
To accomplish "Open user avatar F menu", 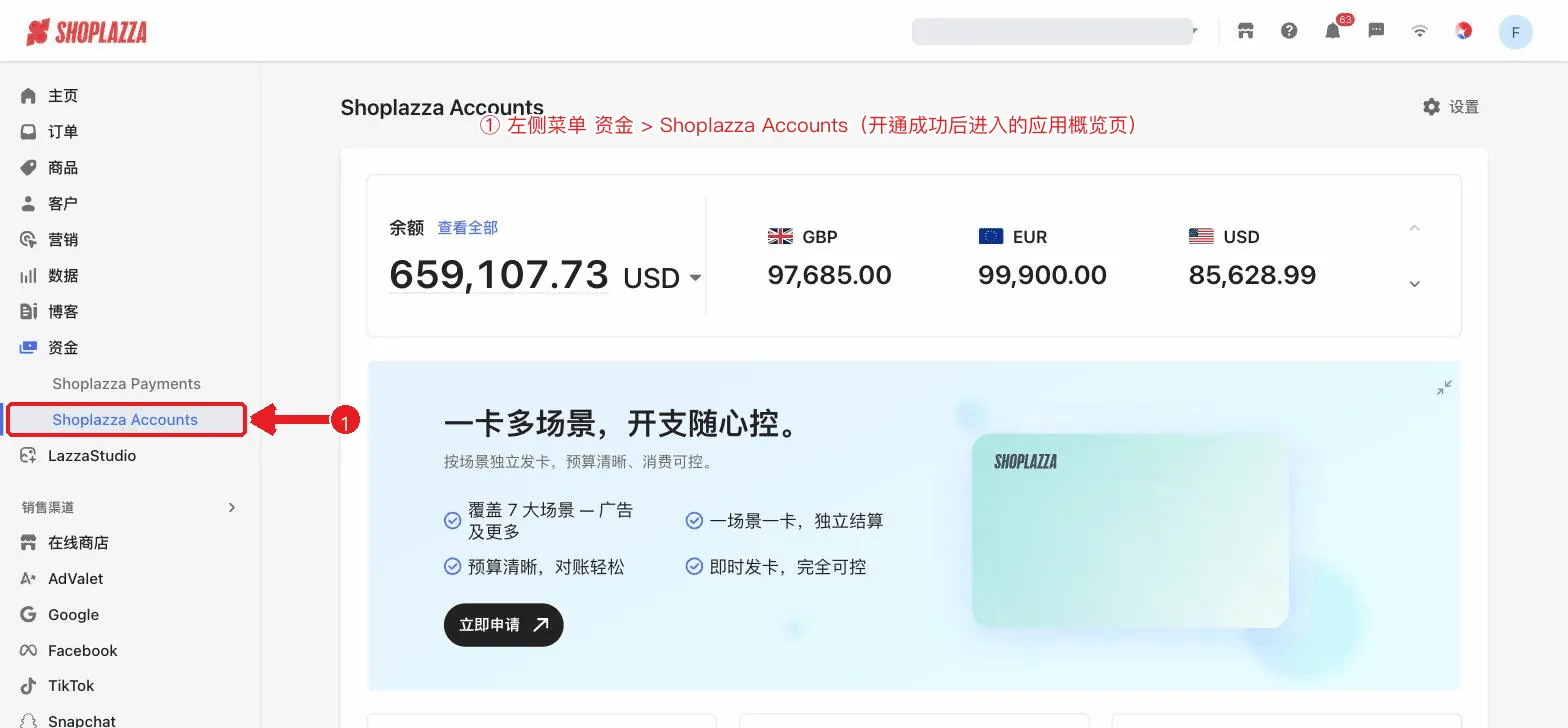I will (x=1515, y=32).
